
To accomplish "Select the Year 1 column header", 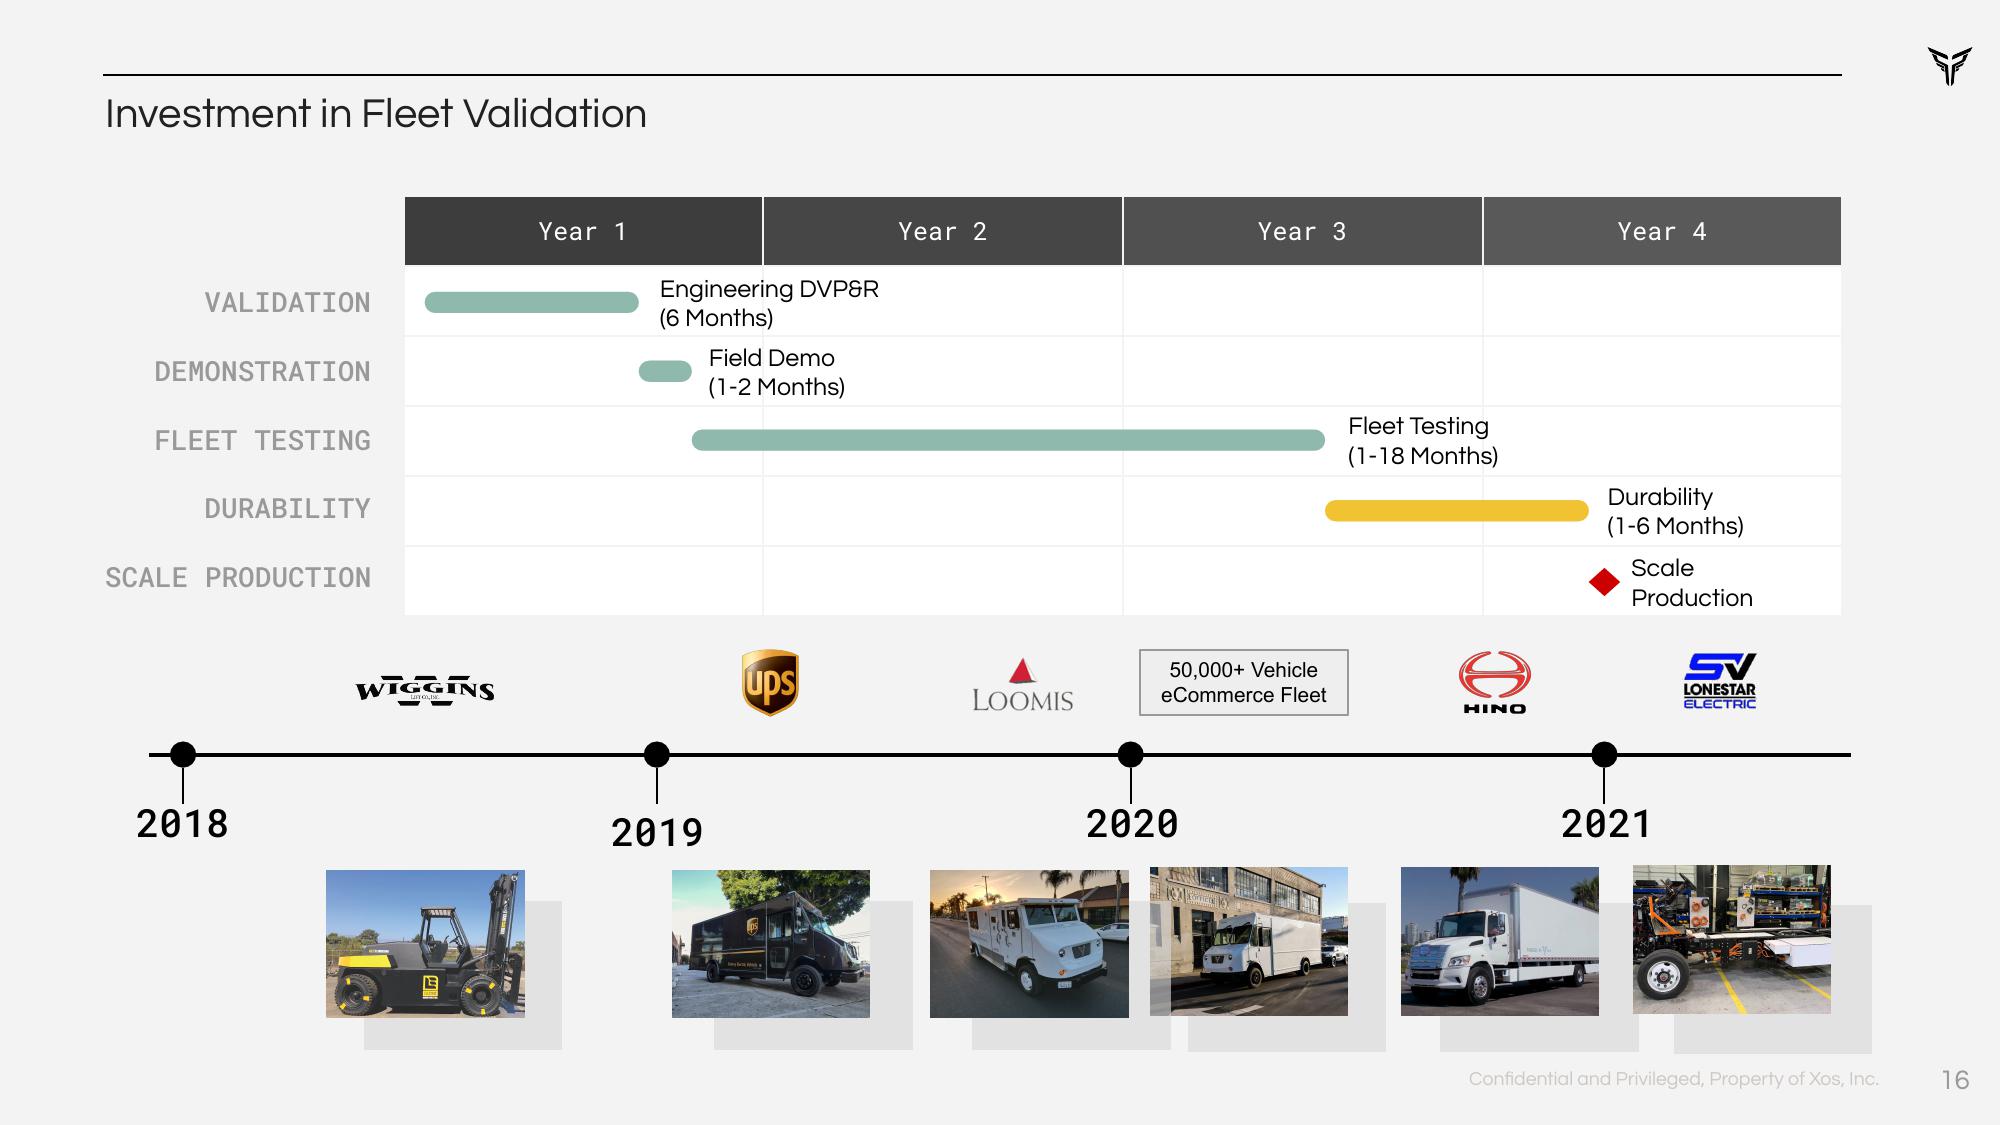I will (583, 231).
